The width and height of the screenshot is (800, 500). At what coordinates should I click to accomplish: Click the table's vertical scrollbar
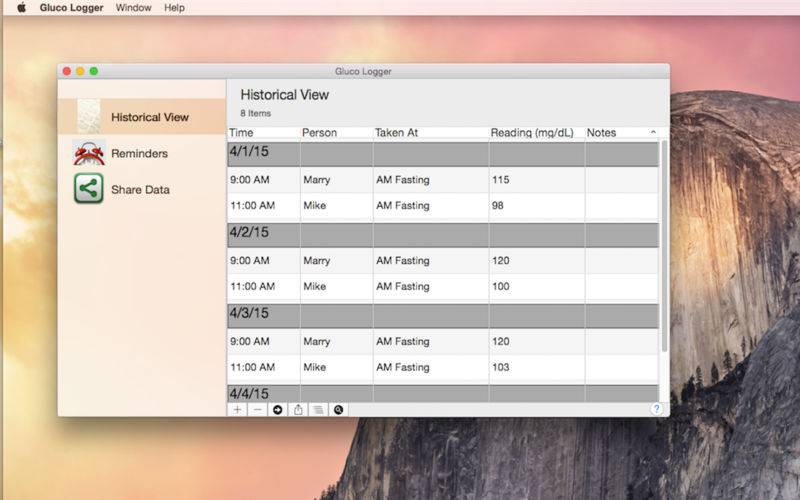click(x=664, y=246)
